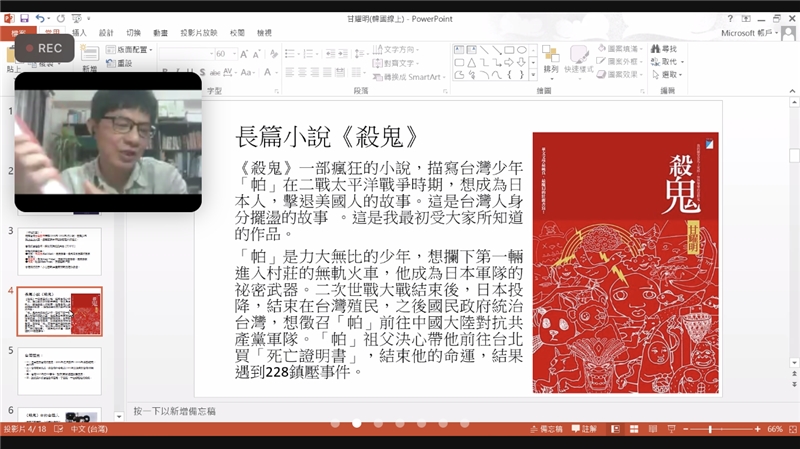Toggle 備忘稿 notes pane
Screen dimensions: 800x449
(546, 429)
